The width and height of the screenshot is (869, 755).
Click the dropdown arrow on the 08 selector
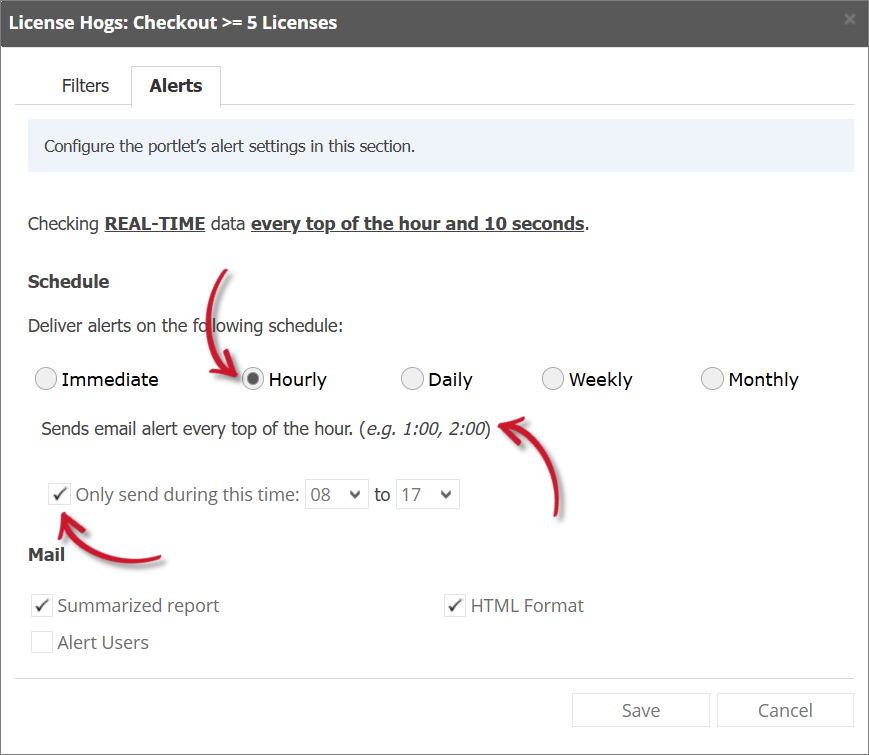pos(355,493)
